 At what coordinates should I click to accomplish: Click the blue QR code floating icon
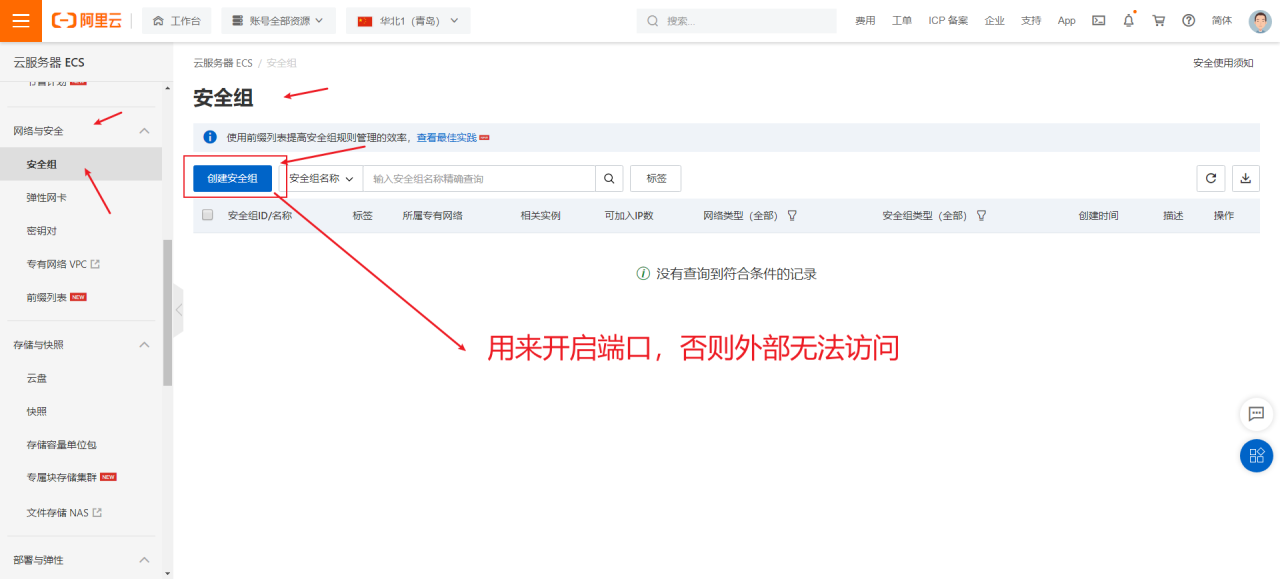pyautogui.click(x=1256, y=455)
